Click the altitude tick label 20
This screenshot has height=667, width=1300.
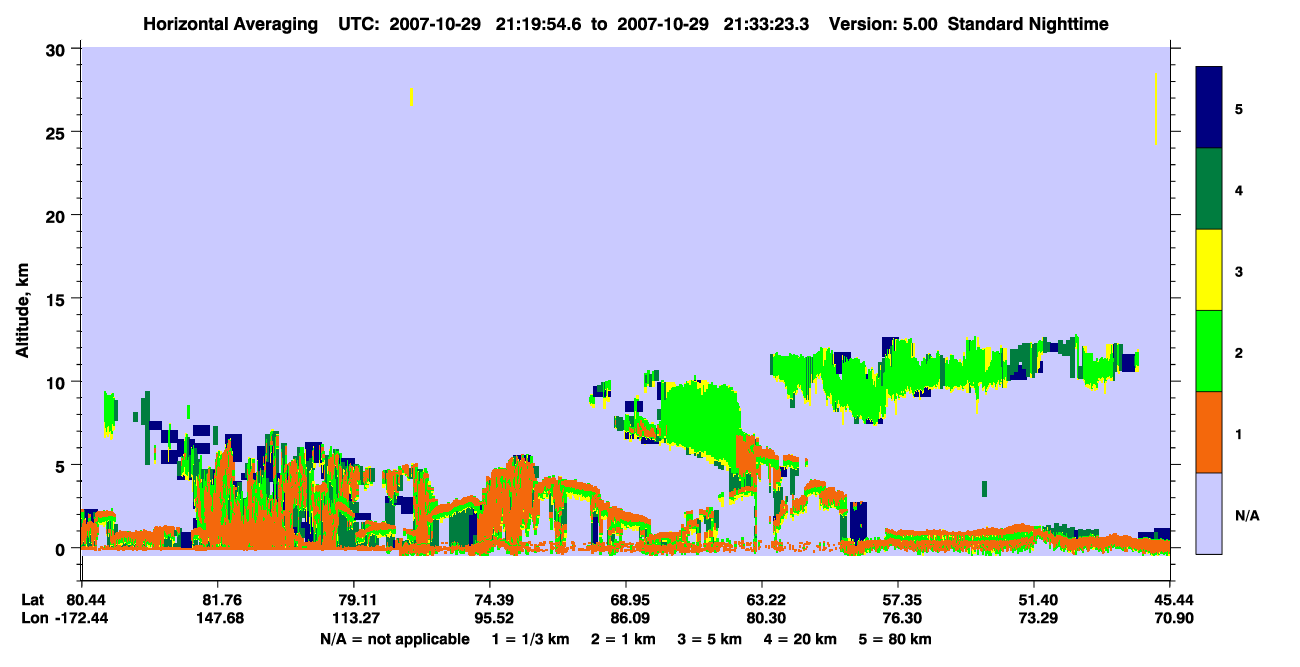(58, 215)
